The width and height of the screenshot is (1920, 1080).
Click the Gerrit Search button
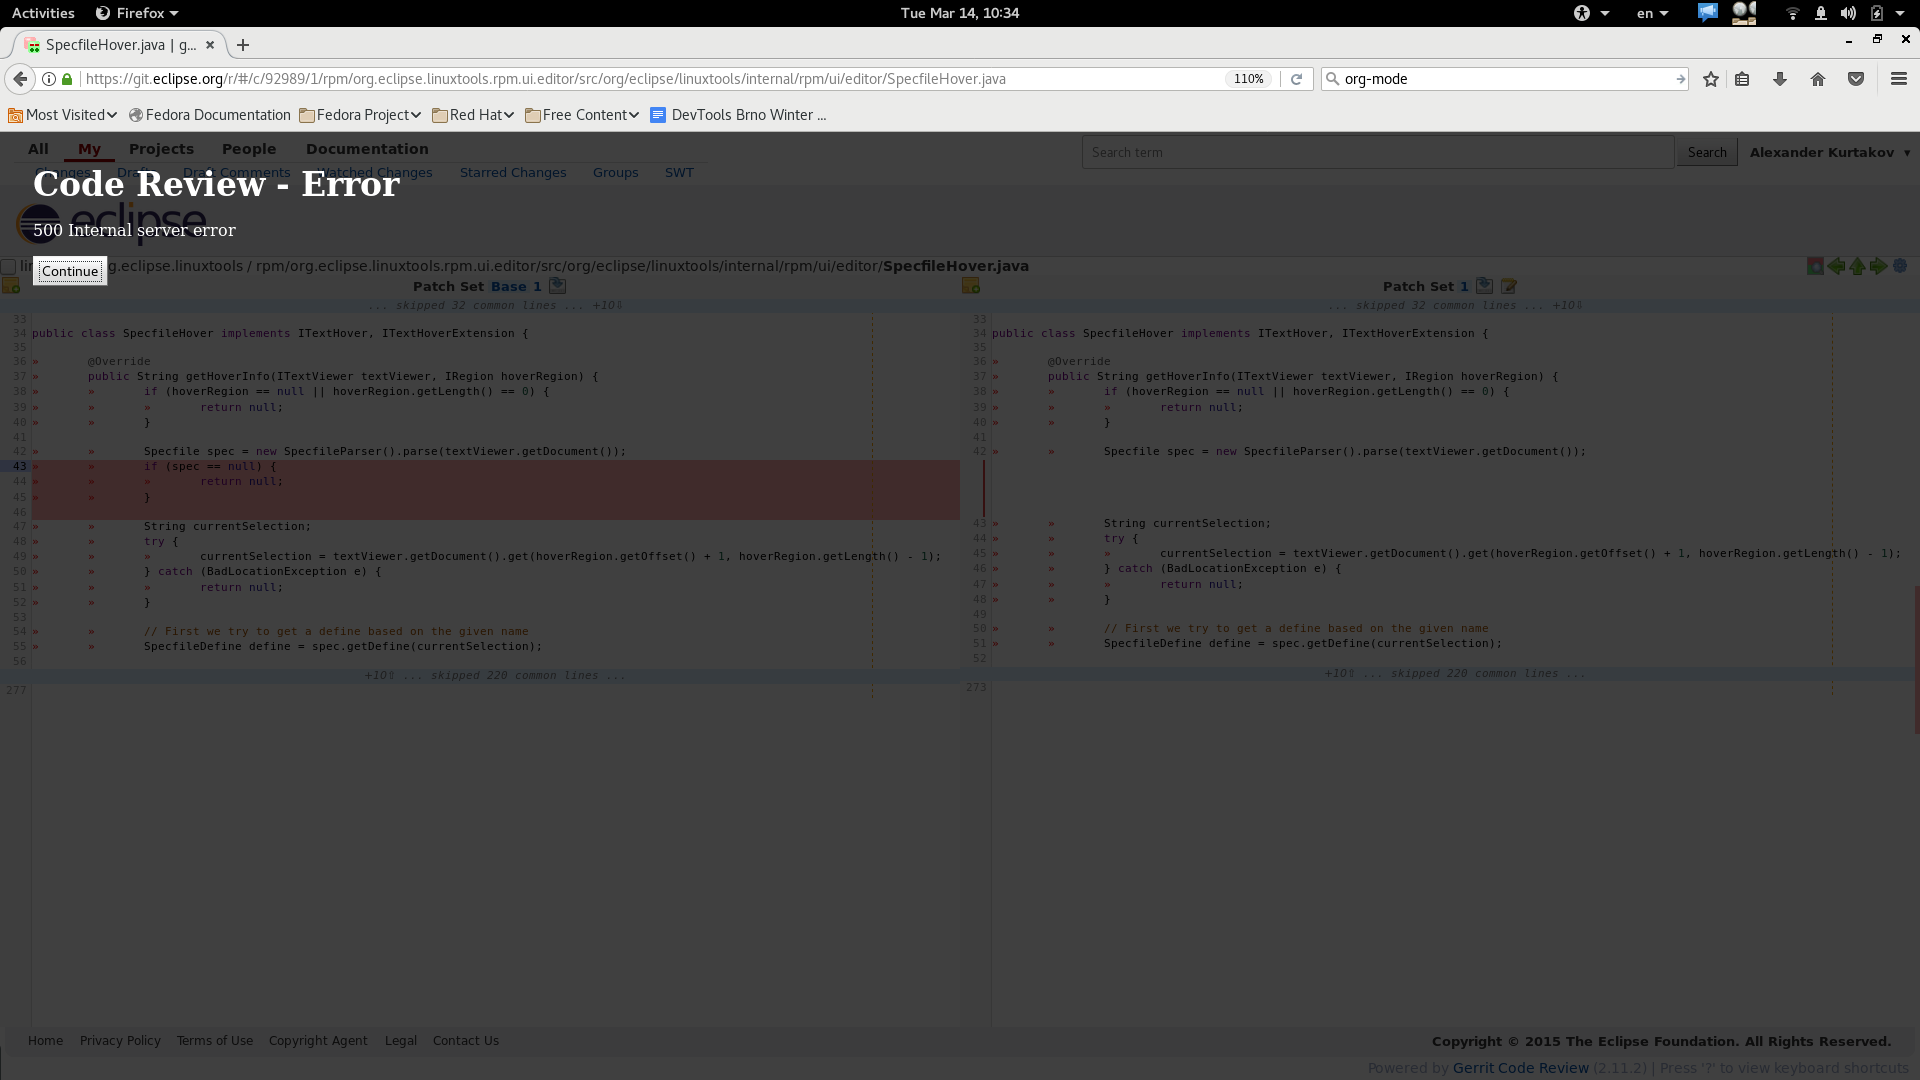click(x=1707, y=152)
